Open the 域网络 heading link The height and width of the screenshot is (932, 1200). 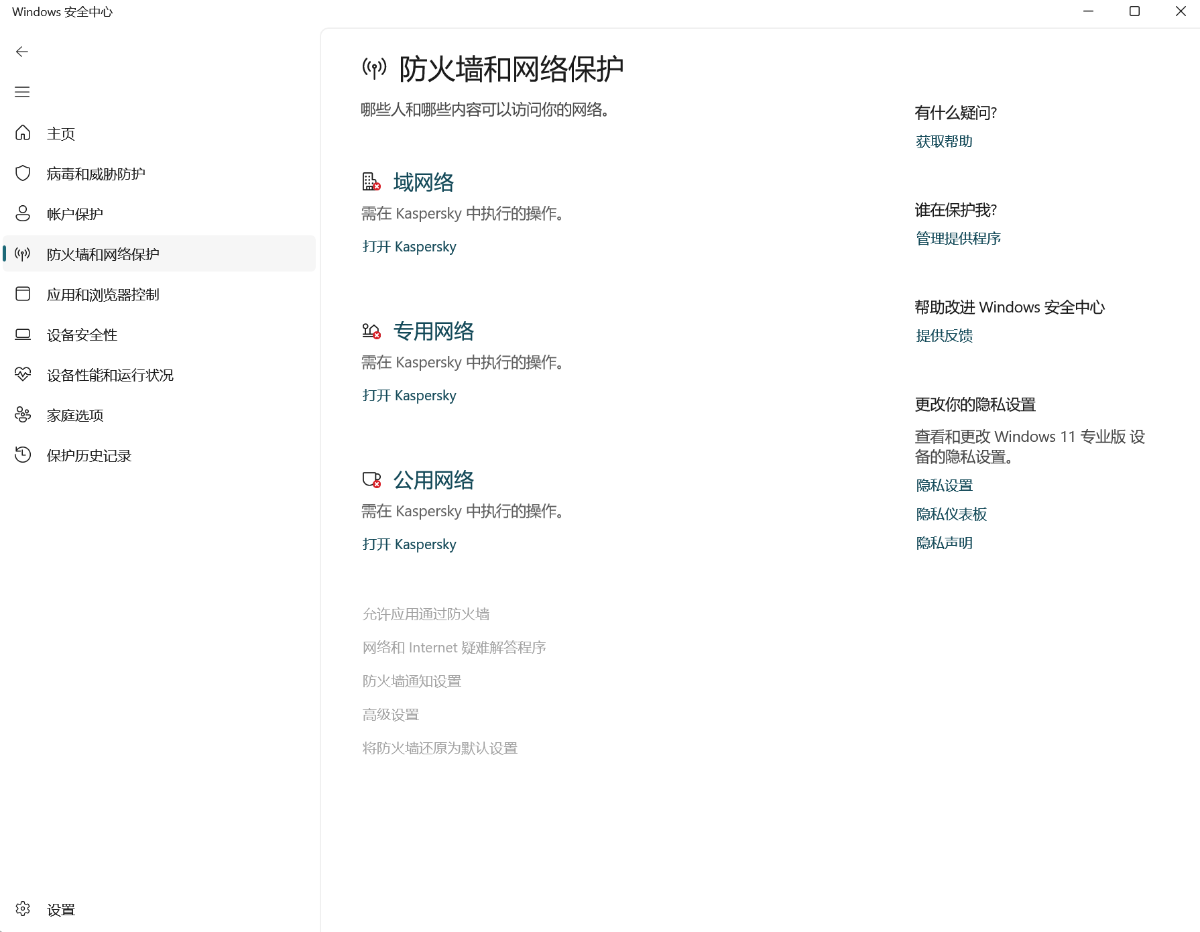(424, 182)
